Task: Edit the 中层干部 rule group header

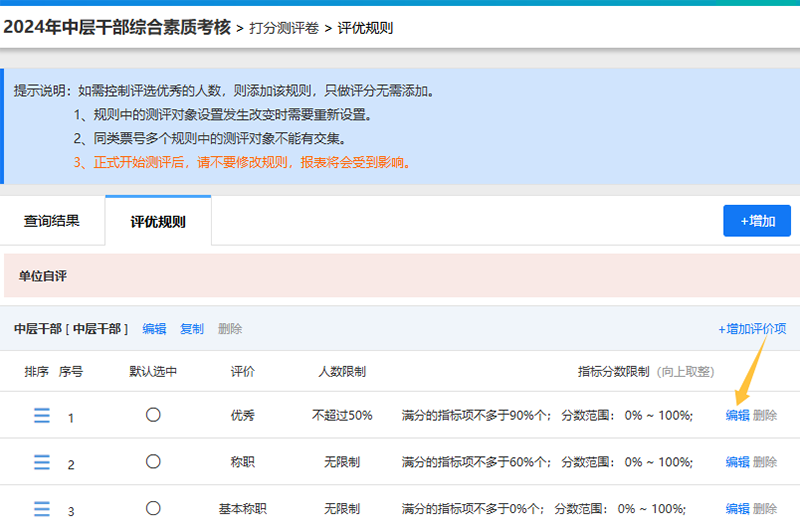Action: click(x=154, y=329)
